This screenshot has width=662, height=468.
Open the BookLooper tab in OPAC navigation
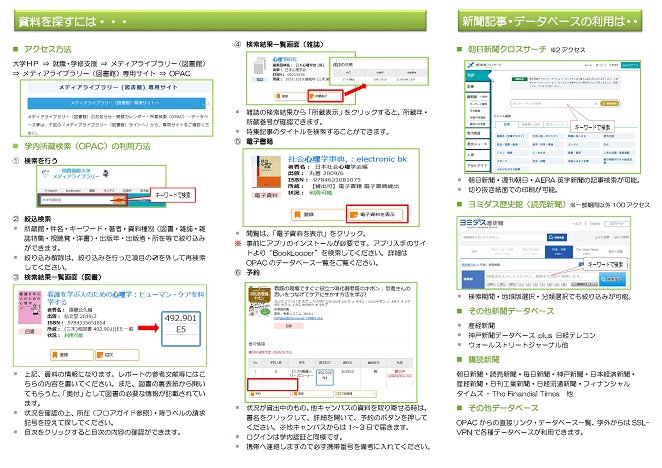coord(73,190)
